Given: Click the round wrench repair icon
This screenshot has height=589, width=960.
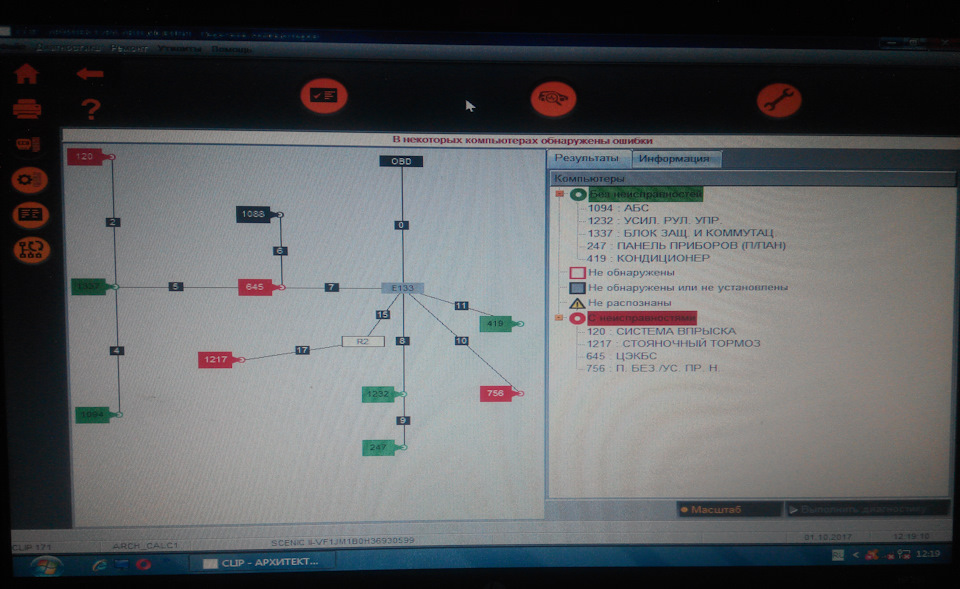Looking at the screenshot, I should [779, 100].
